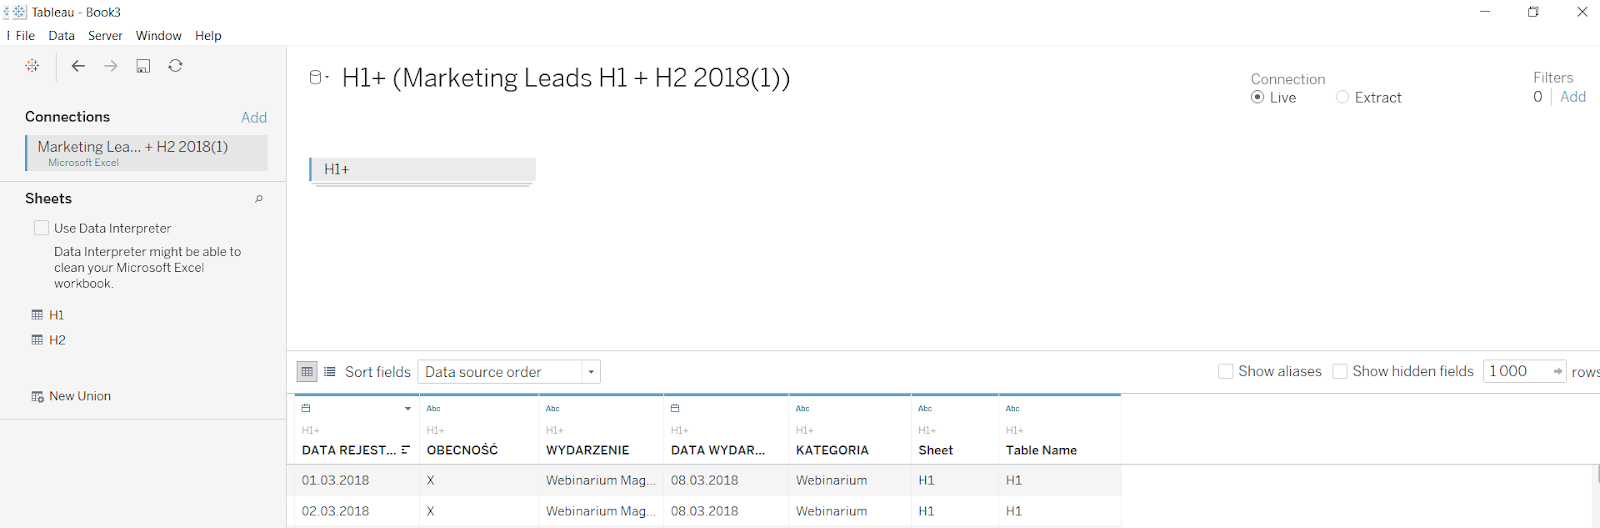
Task: Tick the Show aliases checkbox
Action: [1225, 372]
